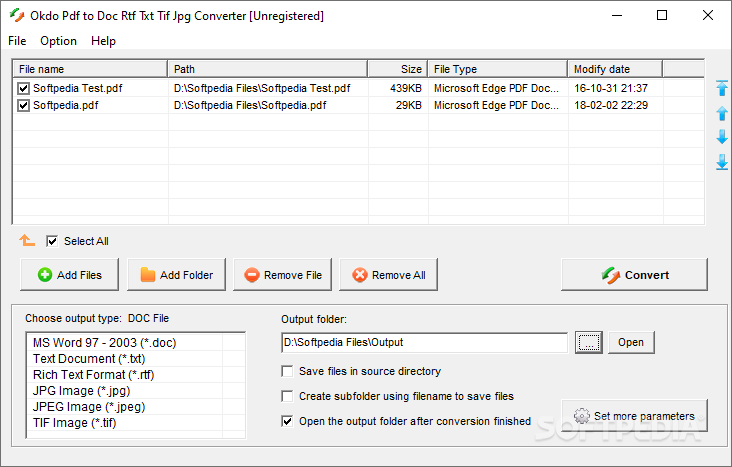Open the File menu

click(x=17, y=41)
